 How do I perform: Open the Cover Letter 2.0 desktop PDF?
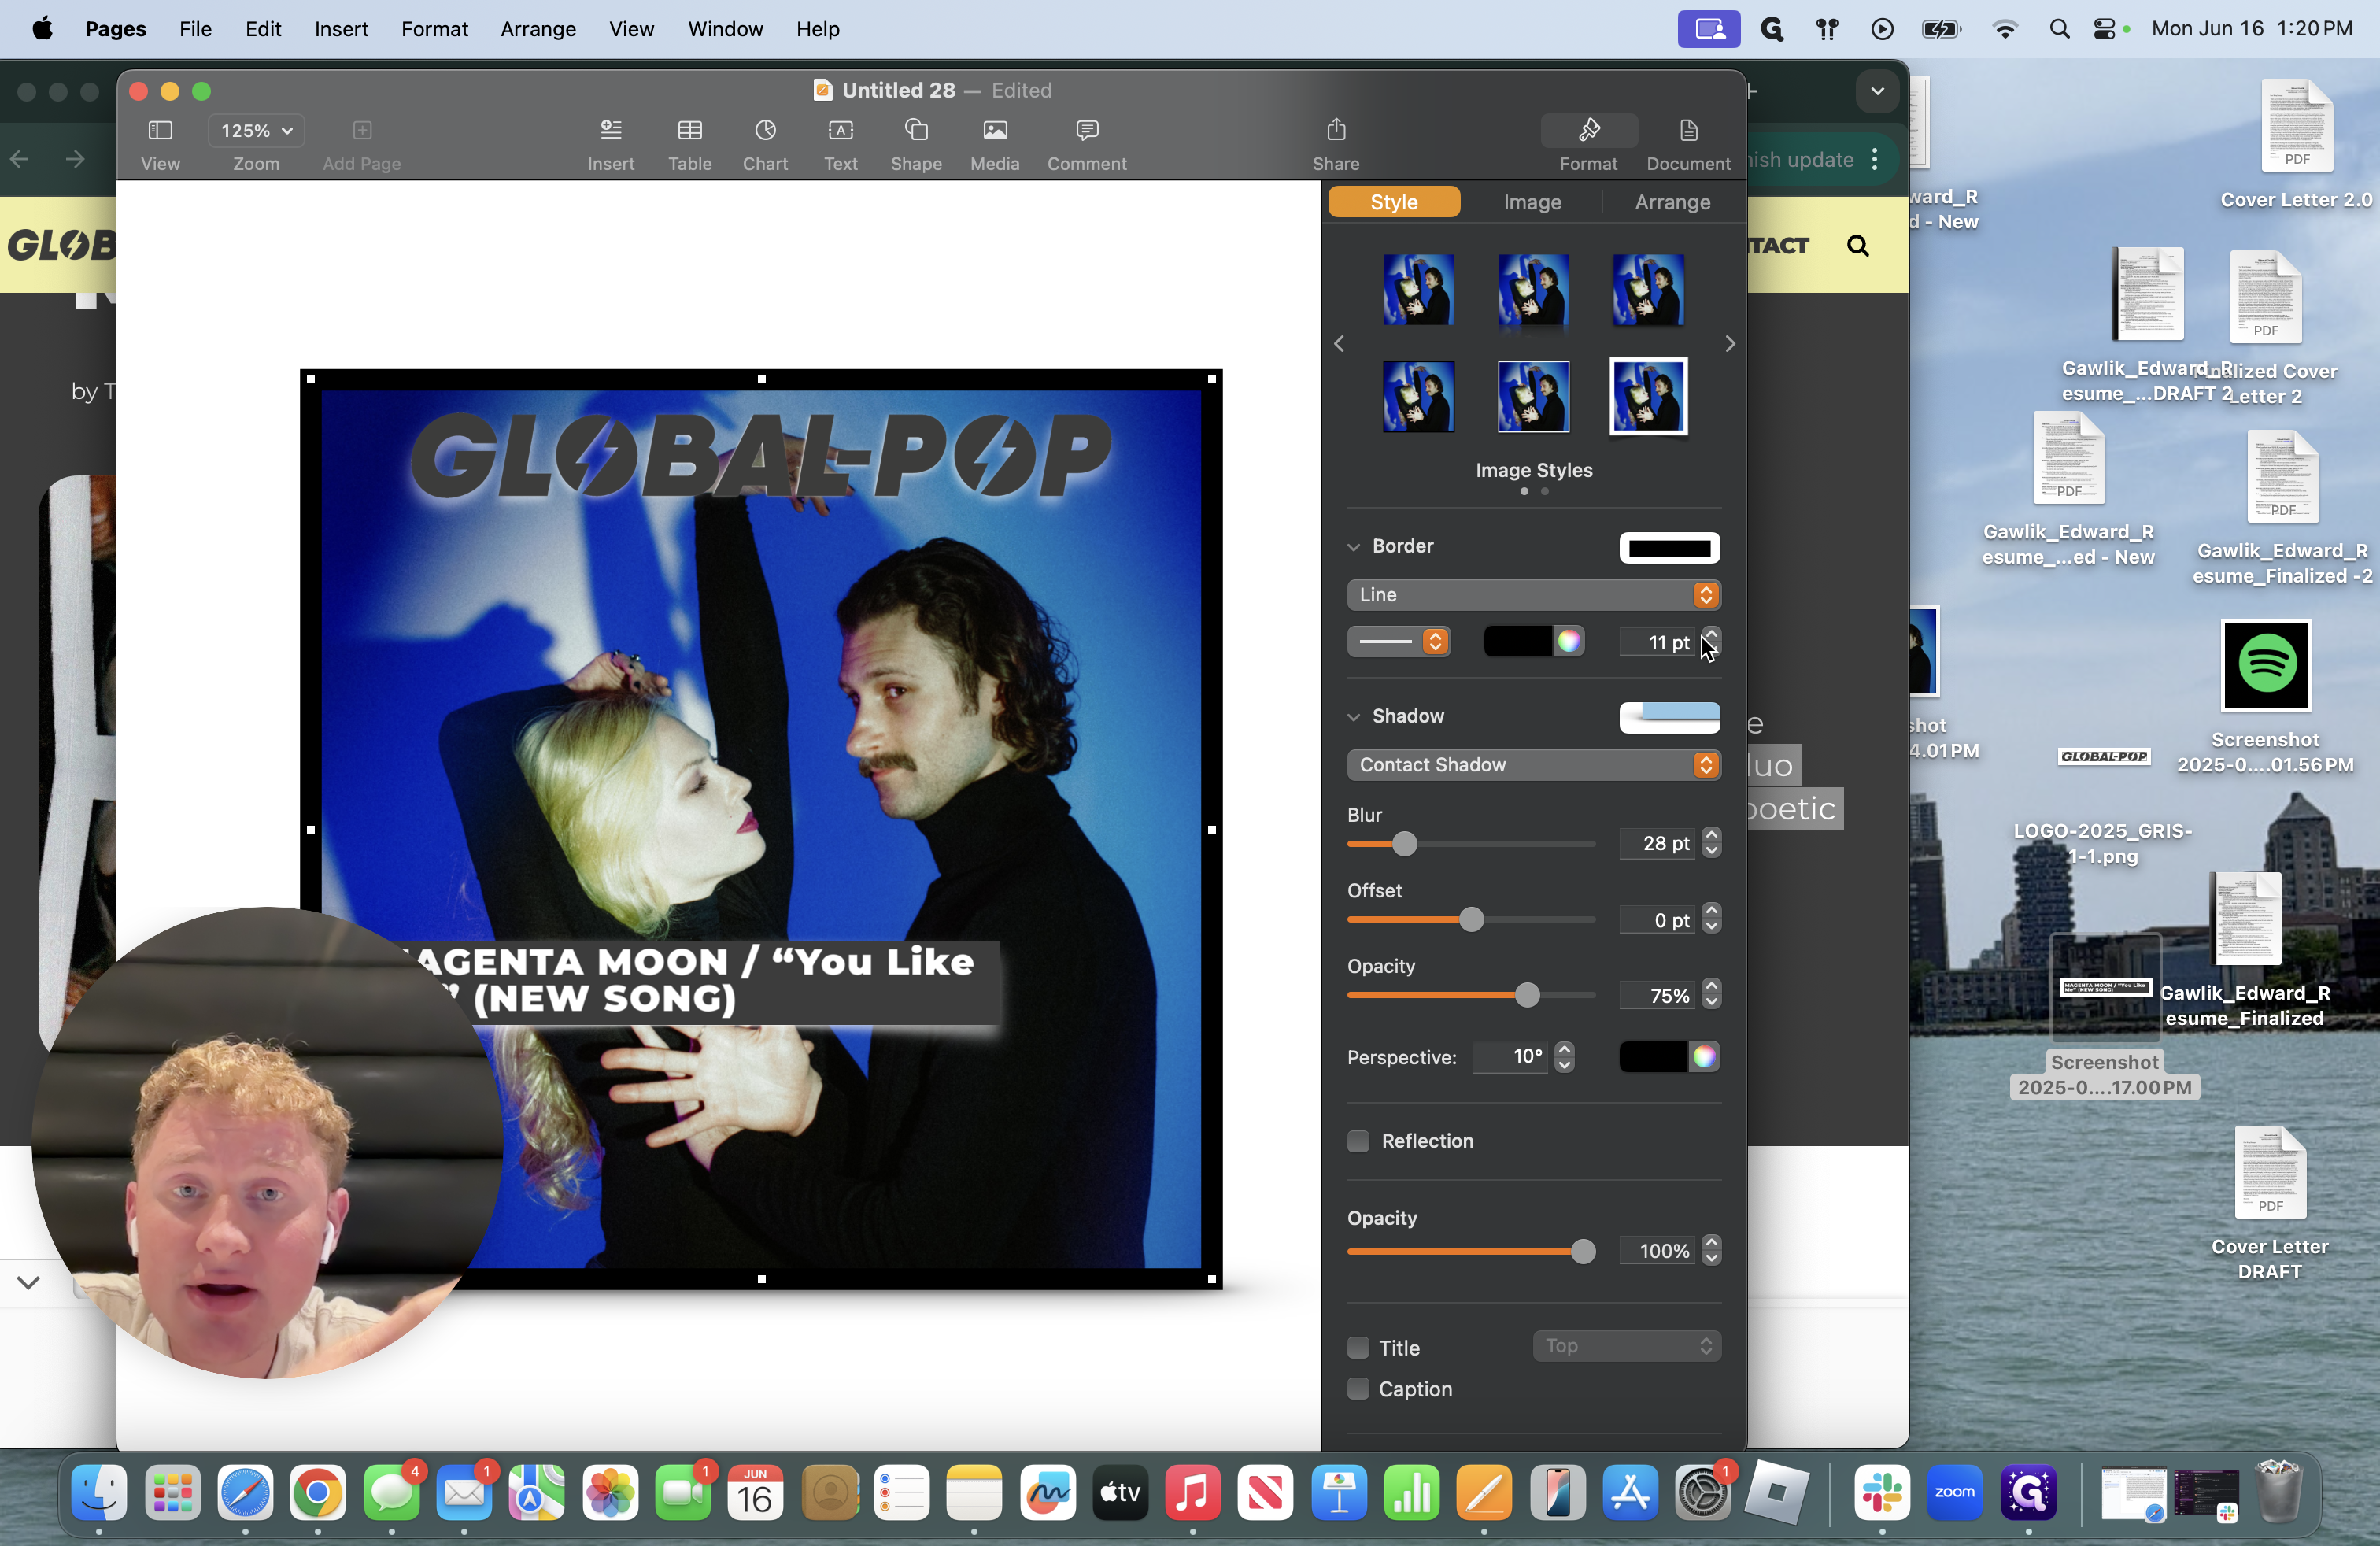(x=2296, y=127)
